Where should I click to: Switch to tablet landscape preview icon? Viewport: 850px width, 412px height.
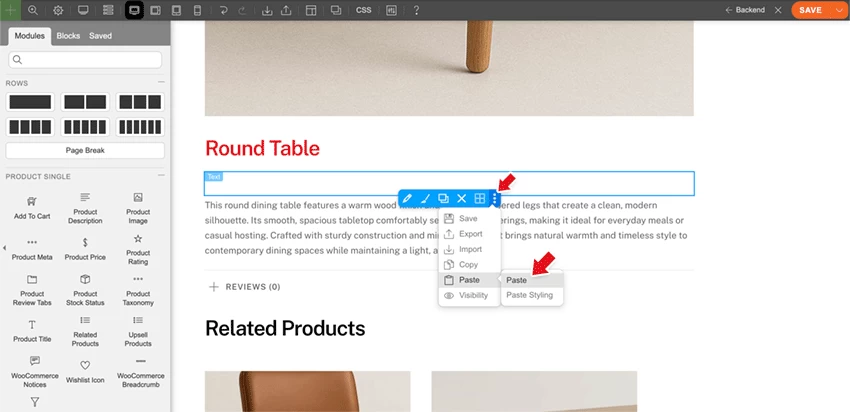click(x=156, y=10)
